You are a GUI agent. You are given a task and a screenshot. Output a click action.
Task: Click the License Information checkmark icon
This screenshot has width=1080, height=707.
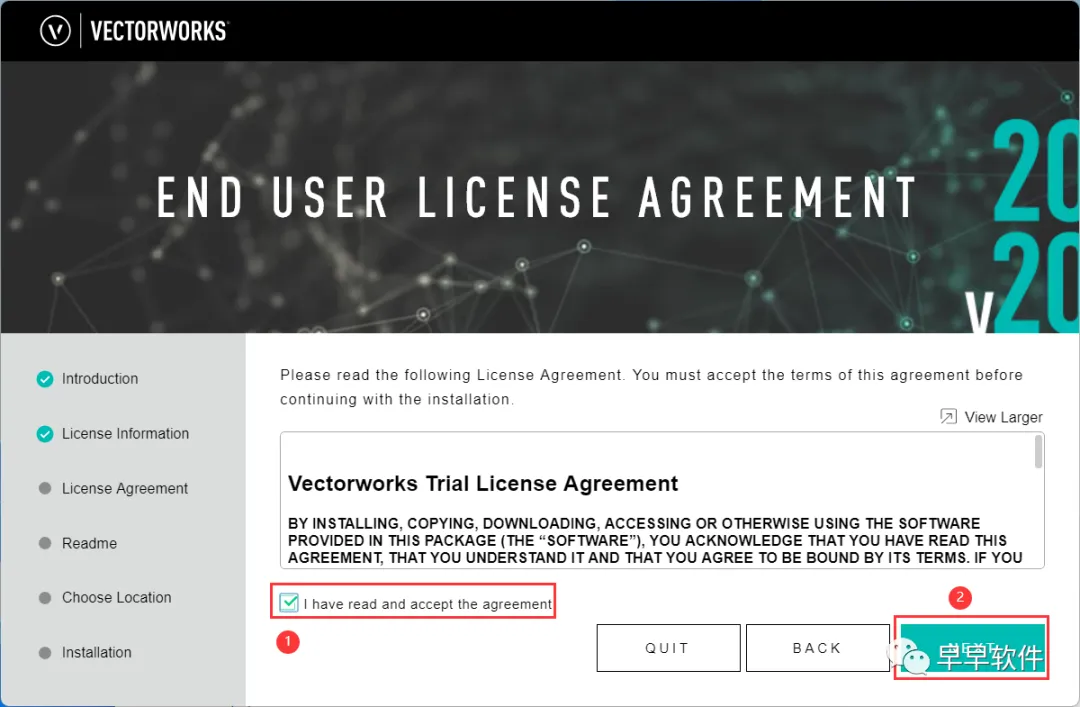pos(45,433)
